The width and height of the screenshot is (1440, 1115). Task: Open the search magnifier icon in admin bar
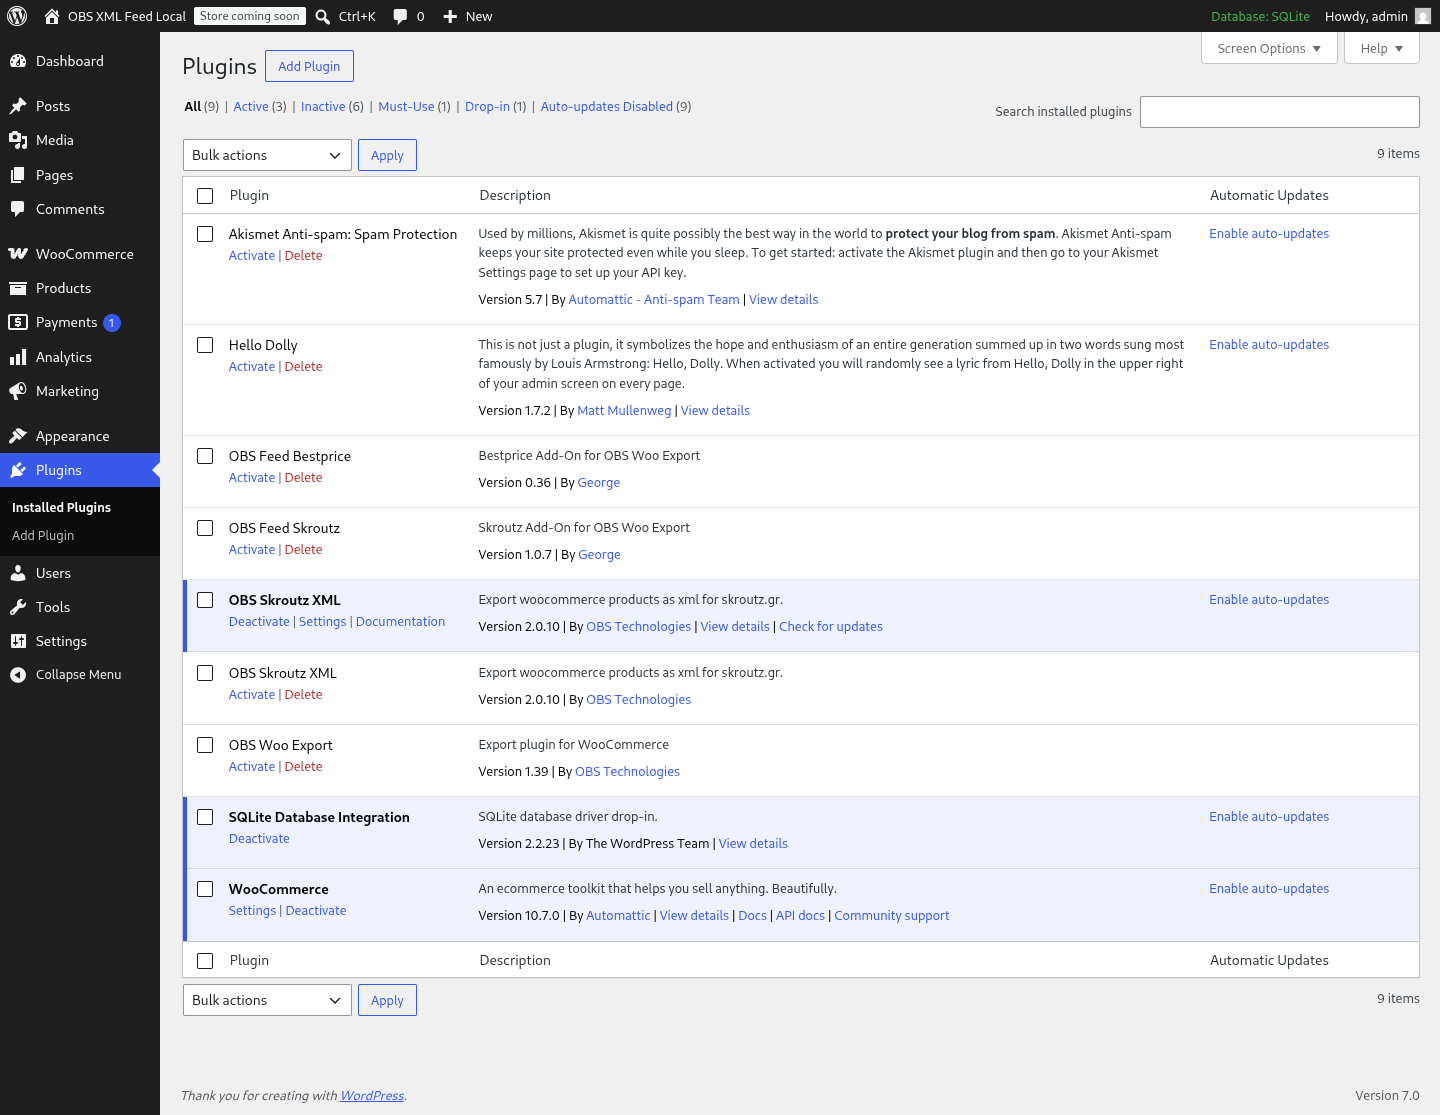pyautogui.click(x=323, y=16)
